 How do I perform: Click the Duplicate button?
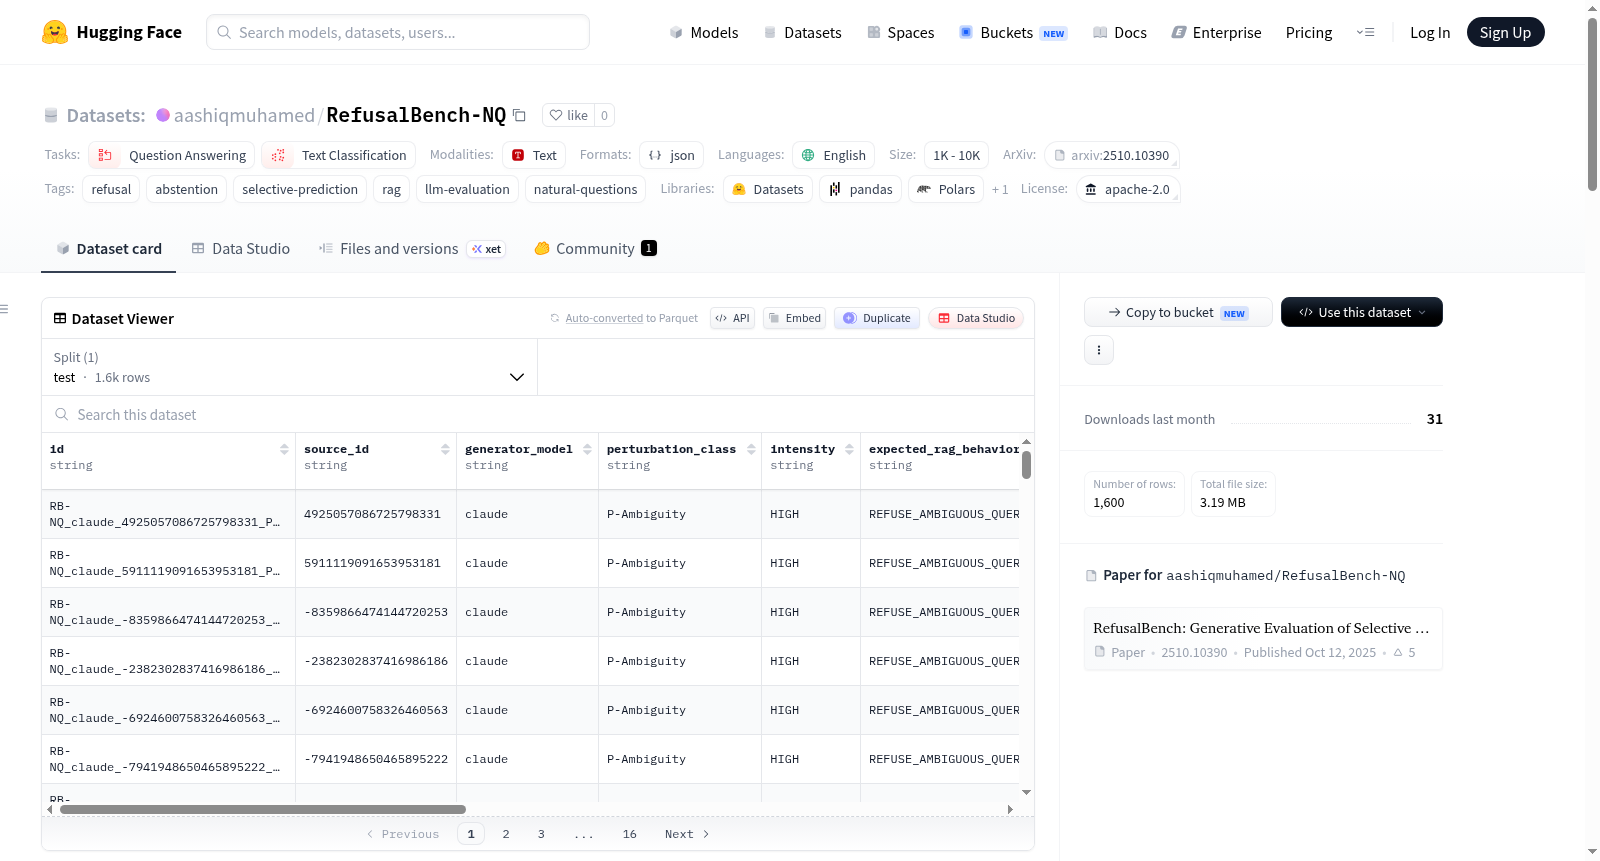pyautogui.click(x=877, y=318)
